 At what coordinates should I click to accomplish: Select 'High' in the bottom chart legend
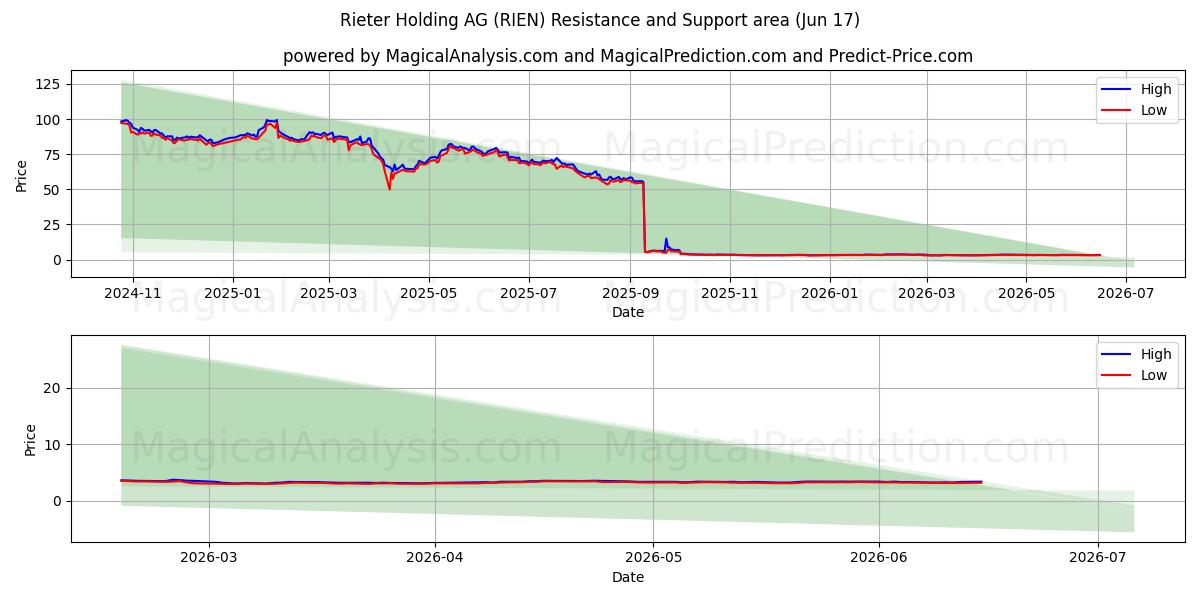point(1156,354)
